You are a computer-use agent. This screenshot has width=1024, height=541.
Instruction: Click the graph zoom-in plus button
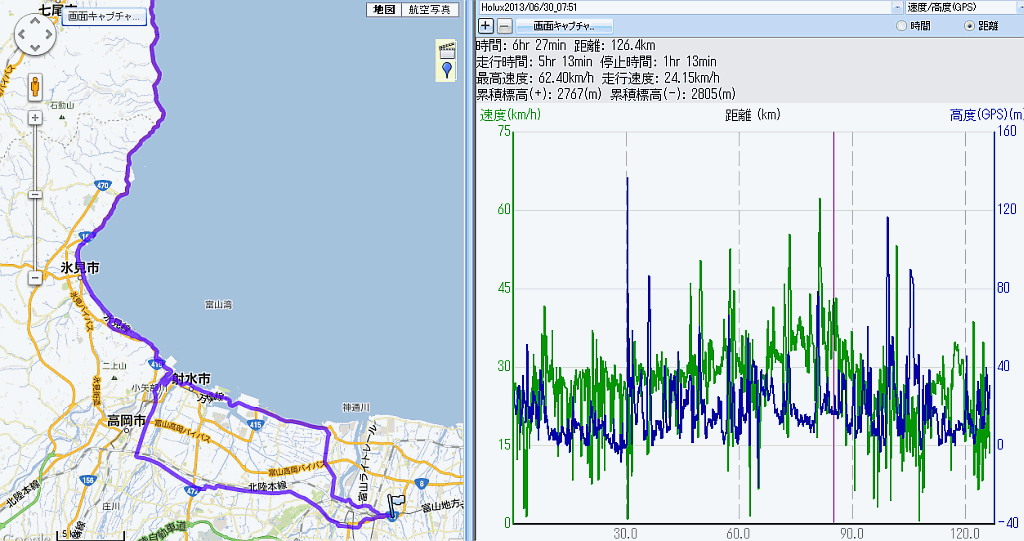486,25
